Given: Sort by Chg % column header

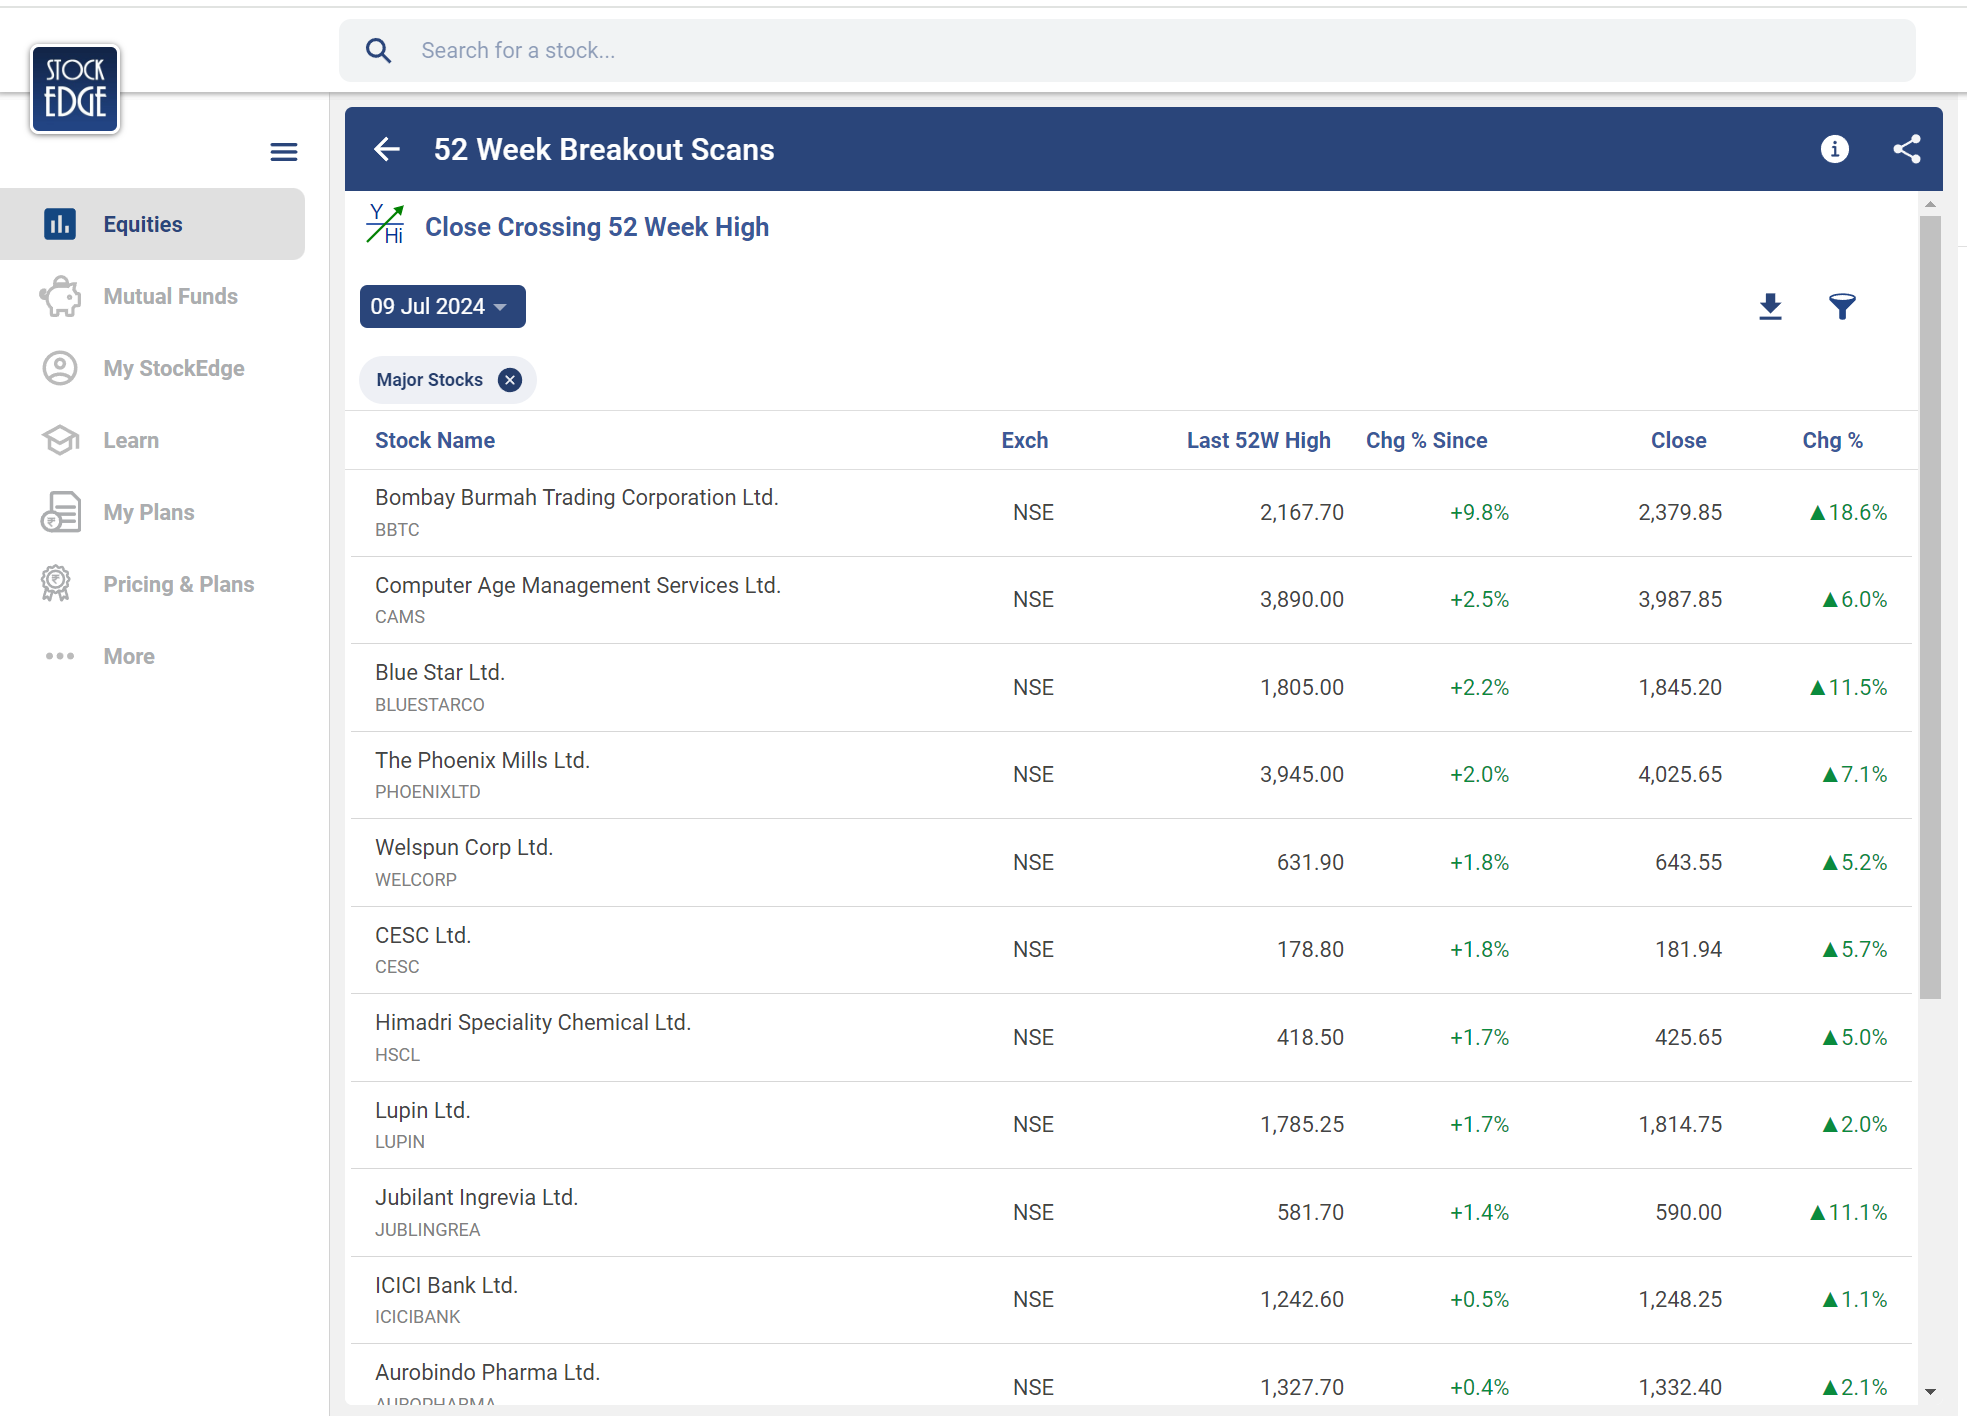Looking at the screenshot, I should click(1832, 441).
